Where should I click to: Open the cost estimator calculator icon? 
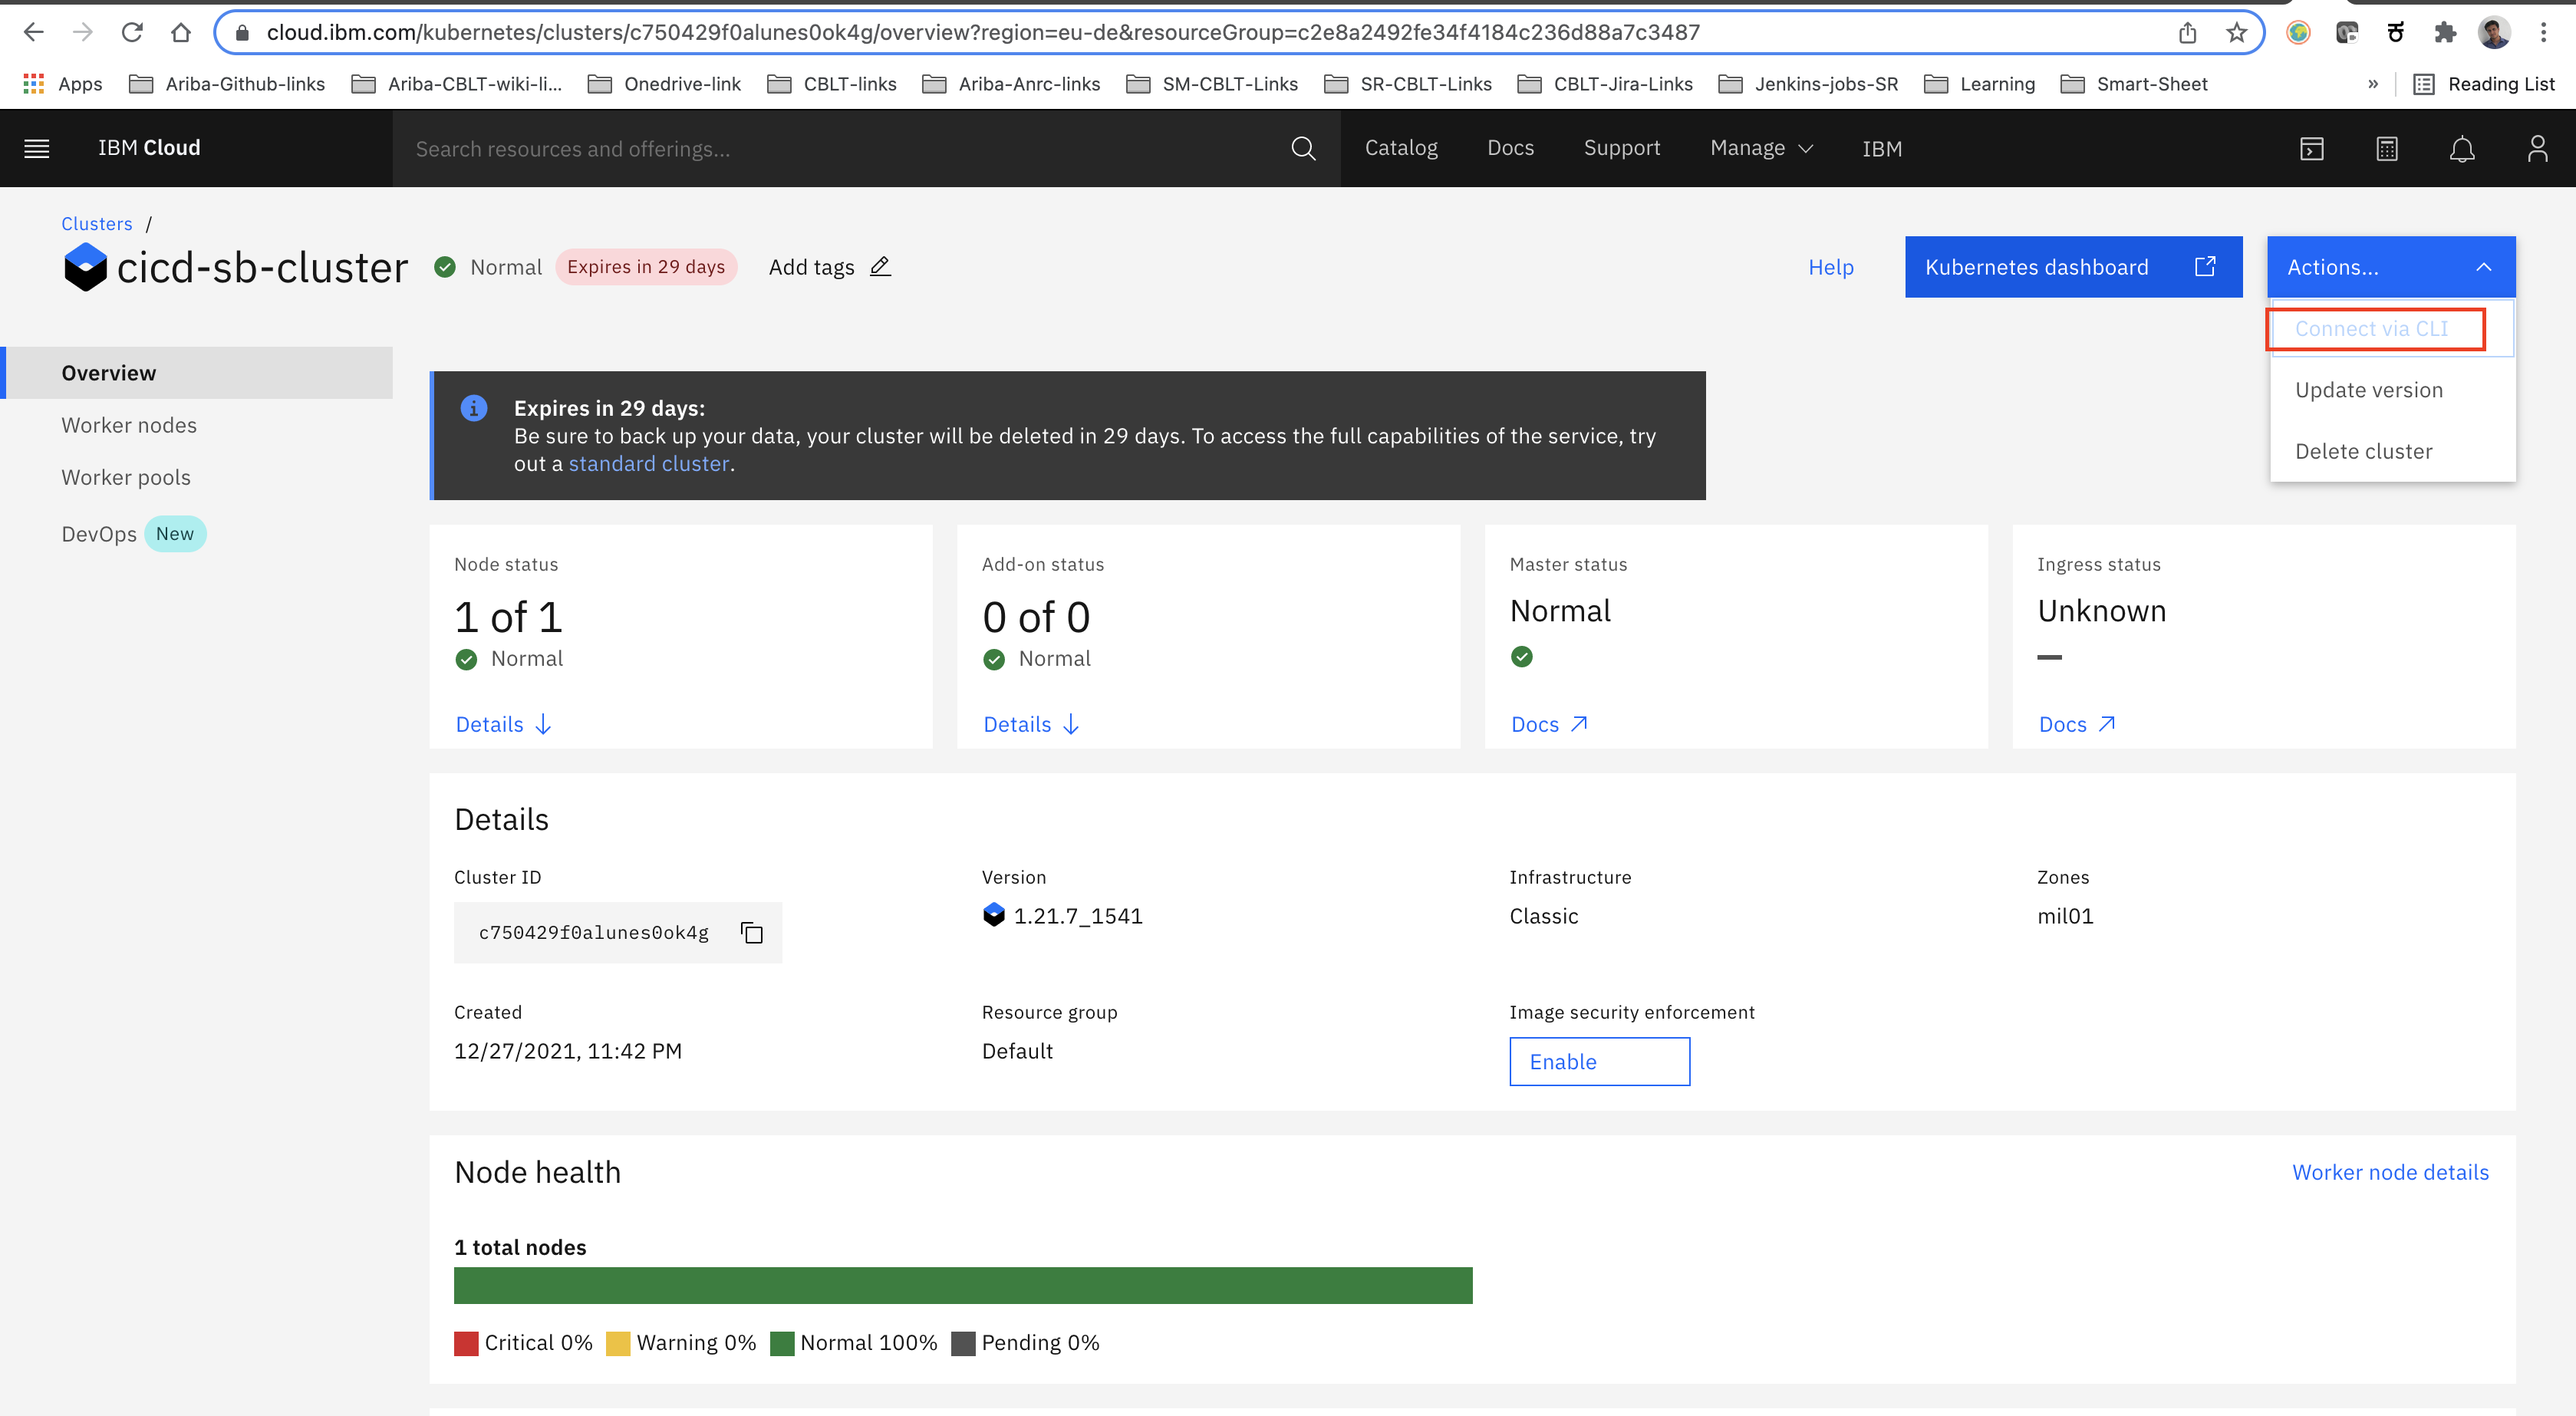point(2387,149)
